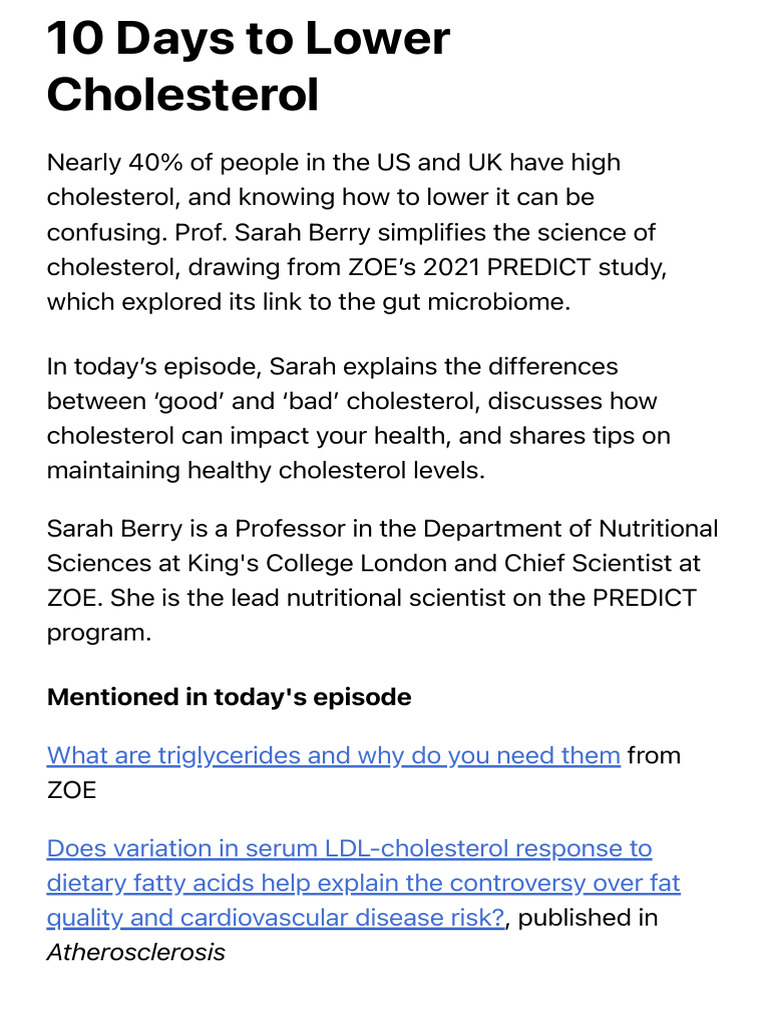768x1024 pixels.
Task: Click the word 'Cholesterol' in the title
Action: [x=183, y=94]
